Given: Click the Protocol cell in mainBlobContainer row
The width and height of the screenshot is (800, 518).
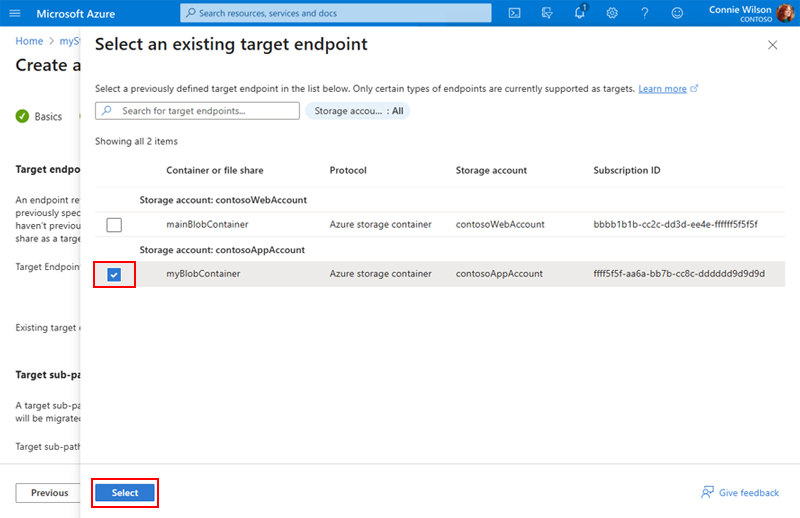Looking at the screenshot, I should [381, 225].
